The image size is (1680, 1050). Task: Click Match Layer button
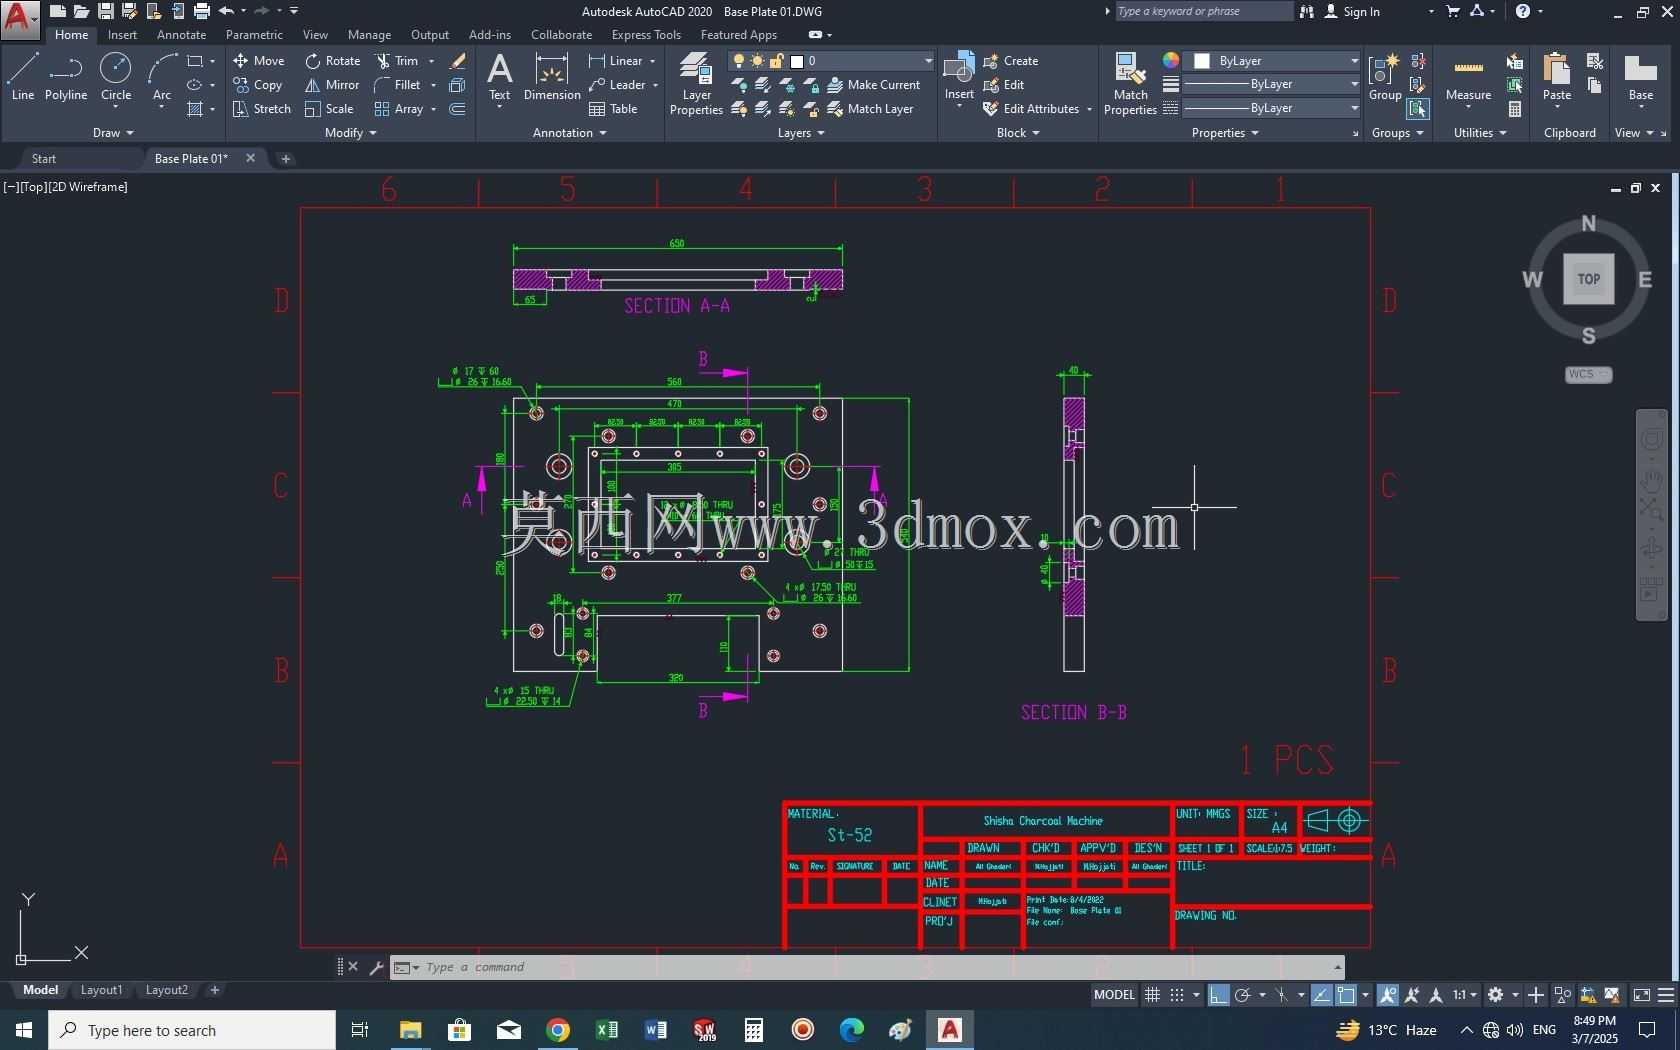click(870, 109)
